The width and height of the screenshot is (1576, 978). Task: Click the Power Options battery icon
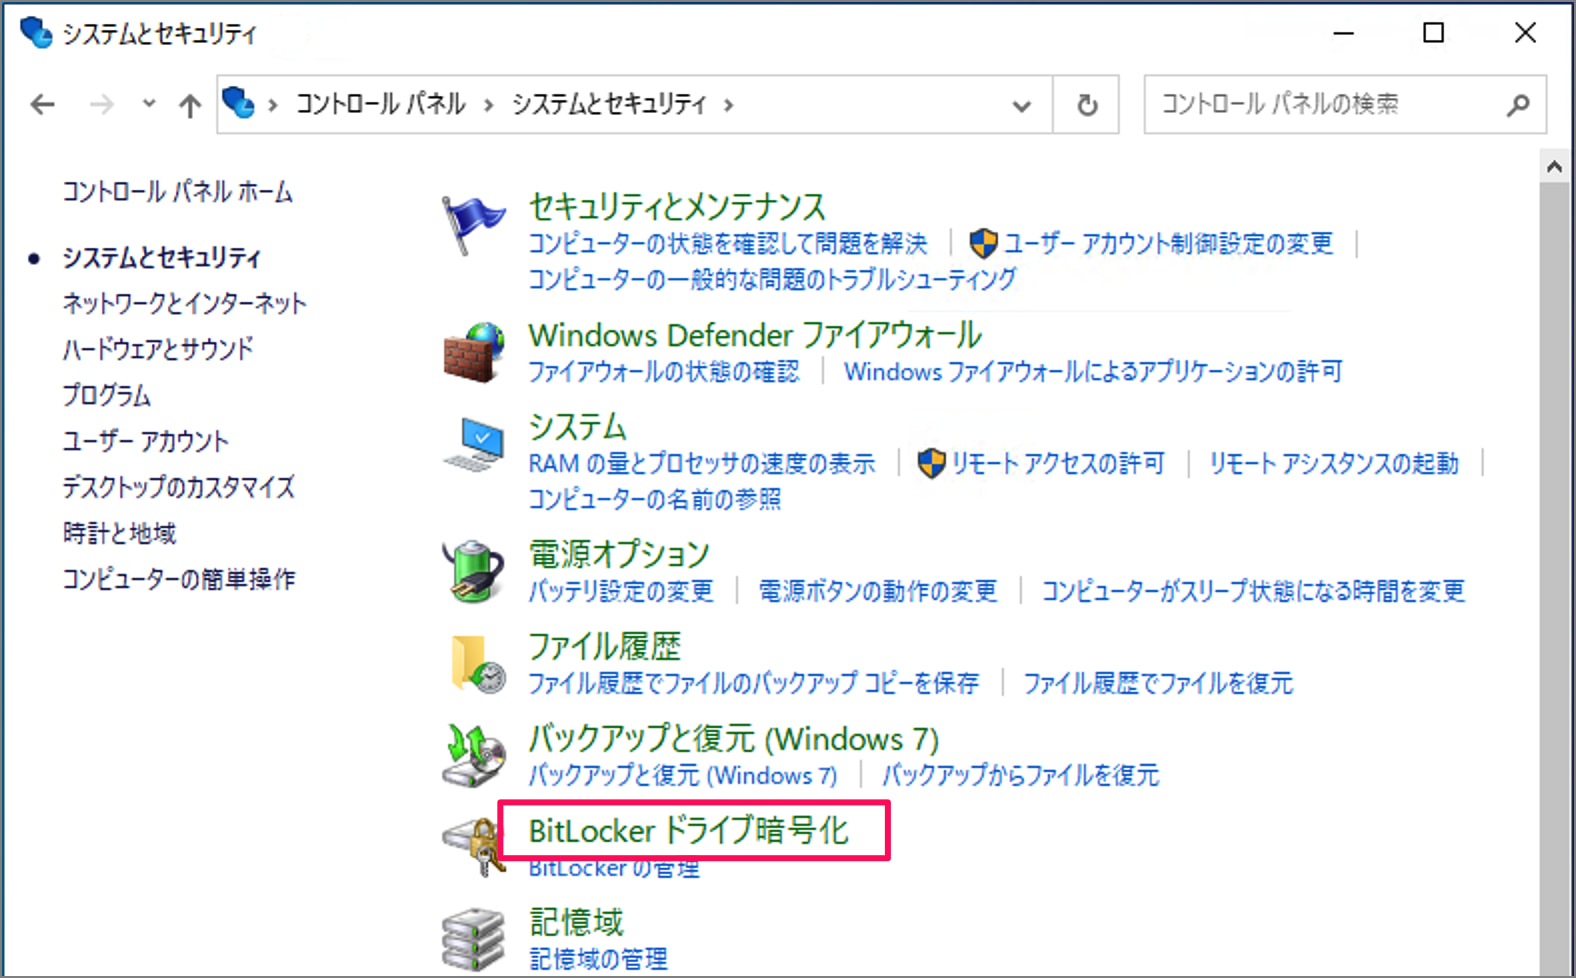click(473, 571)
